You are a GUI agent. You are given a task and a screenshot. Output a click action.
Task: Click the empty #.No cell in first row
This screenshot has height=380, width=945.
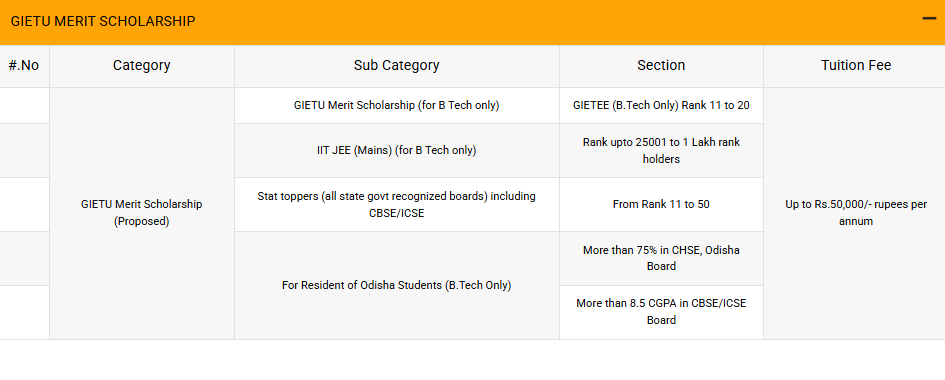(24, 105)
